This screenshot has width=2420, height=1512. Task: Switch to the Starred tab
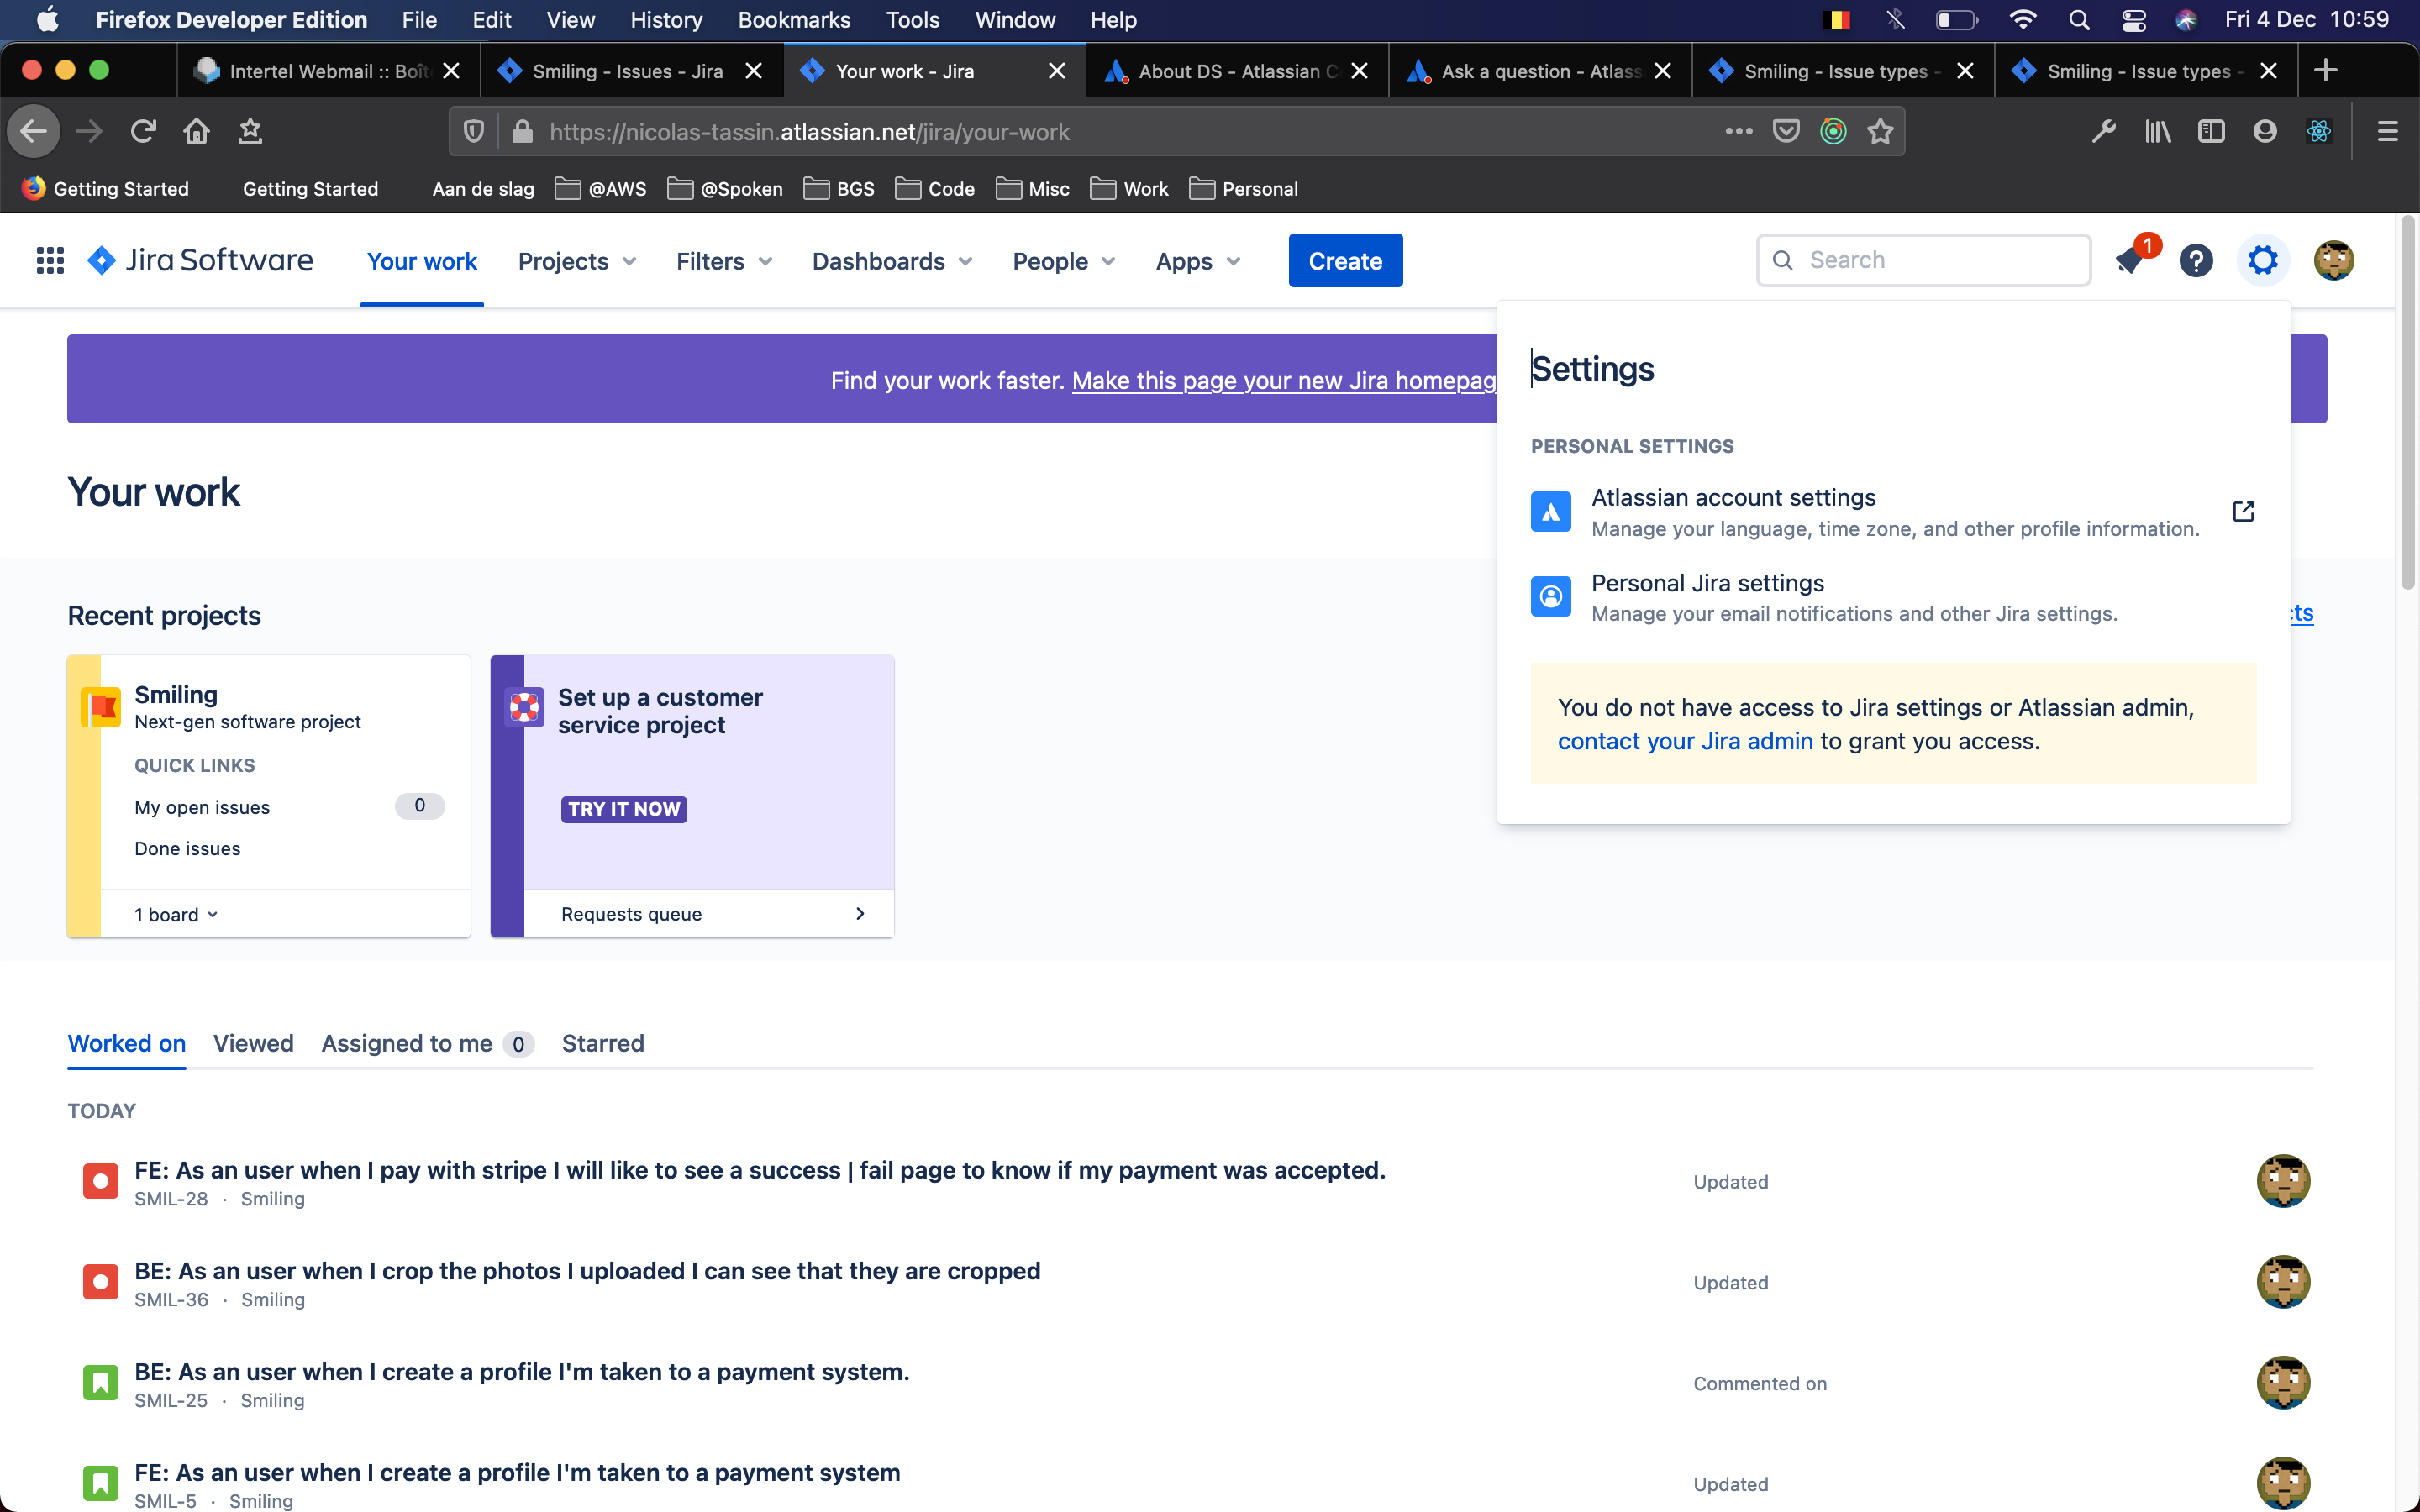point(602,1044)
